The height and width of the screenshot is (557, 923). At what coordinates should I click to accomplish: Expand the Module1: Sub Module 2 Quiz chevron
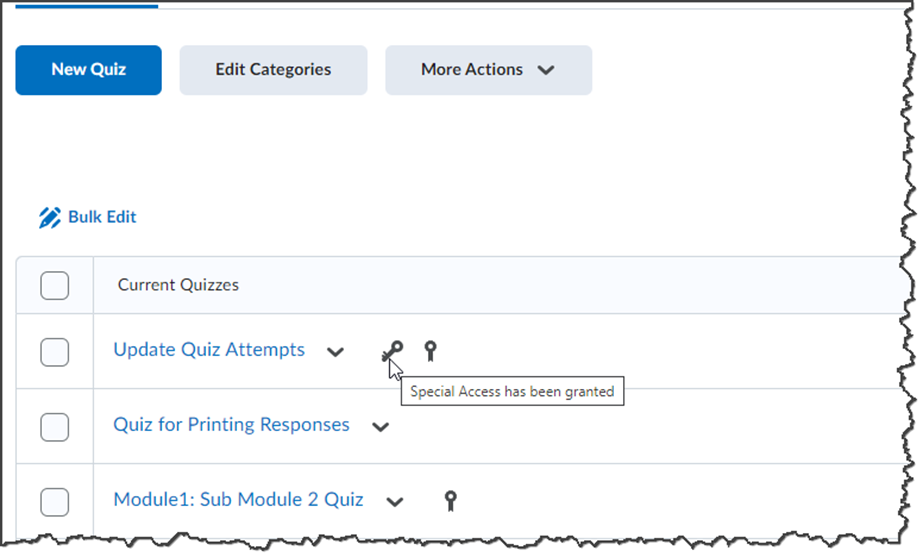click(395, 501)
